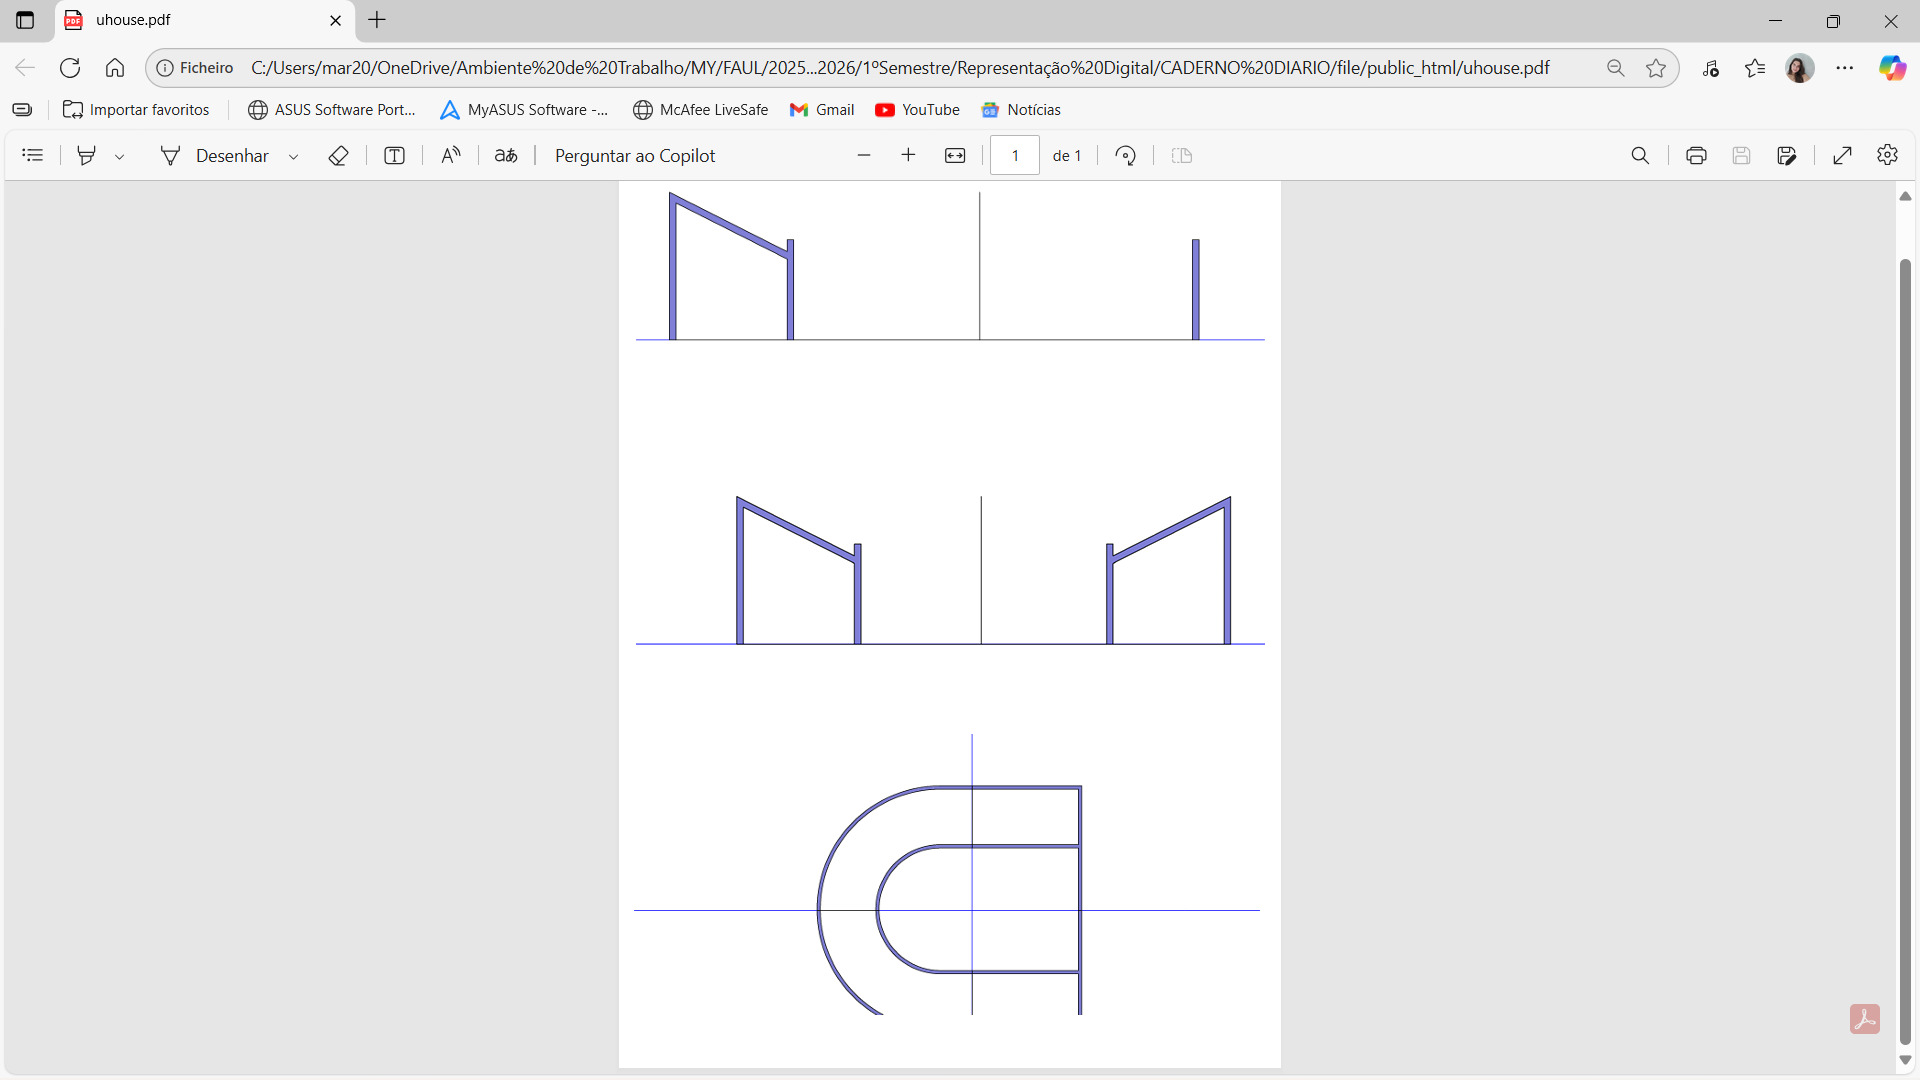Click the page number input field

tap(1015, 155)
